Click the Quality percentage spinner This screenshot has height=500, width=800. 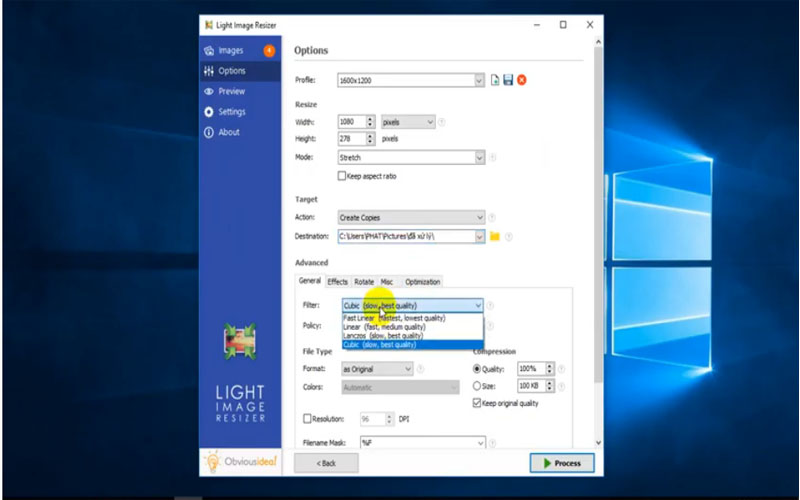coord(549,369)
